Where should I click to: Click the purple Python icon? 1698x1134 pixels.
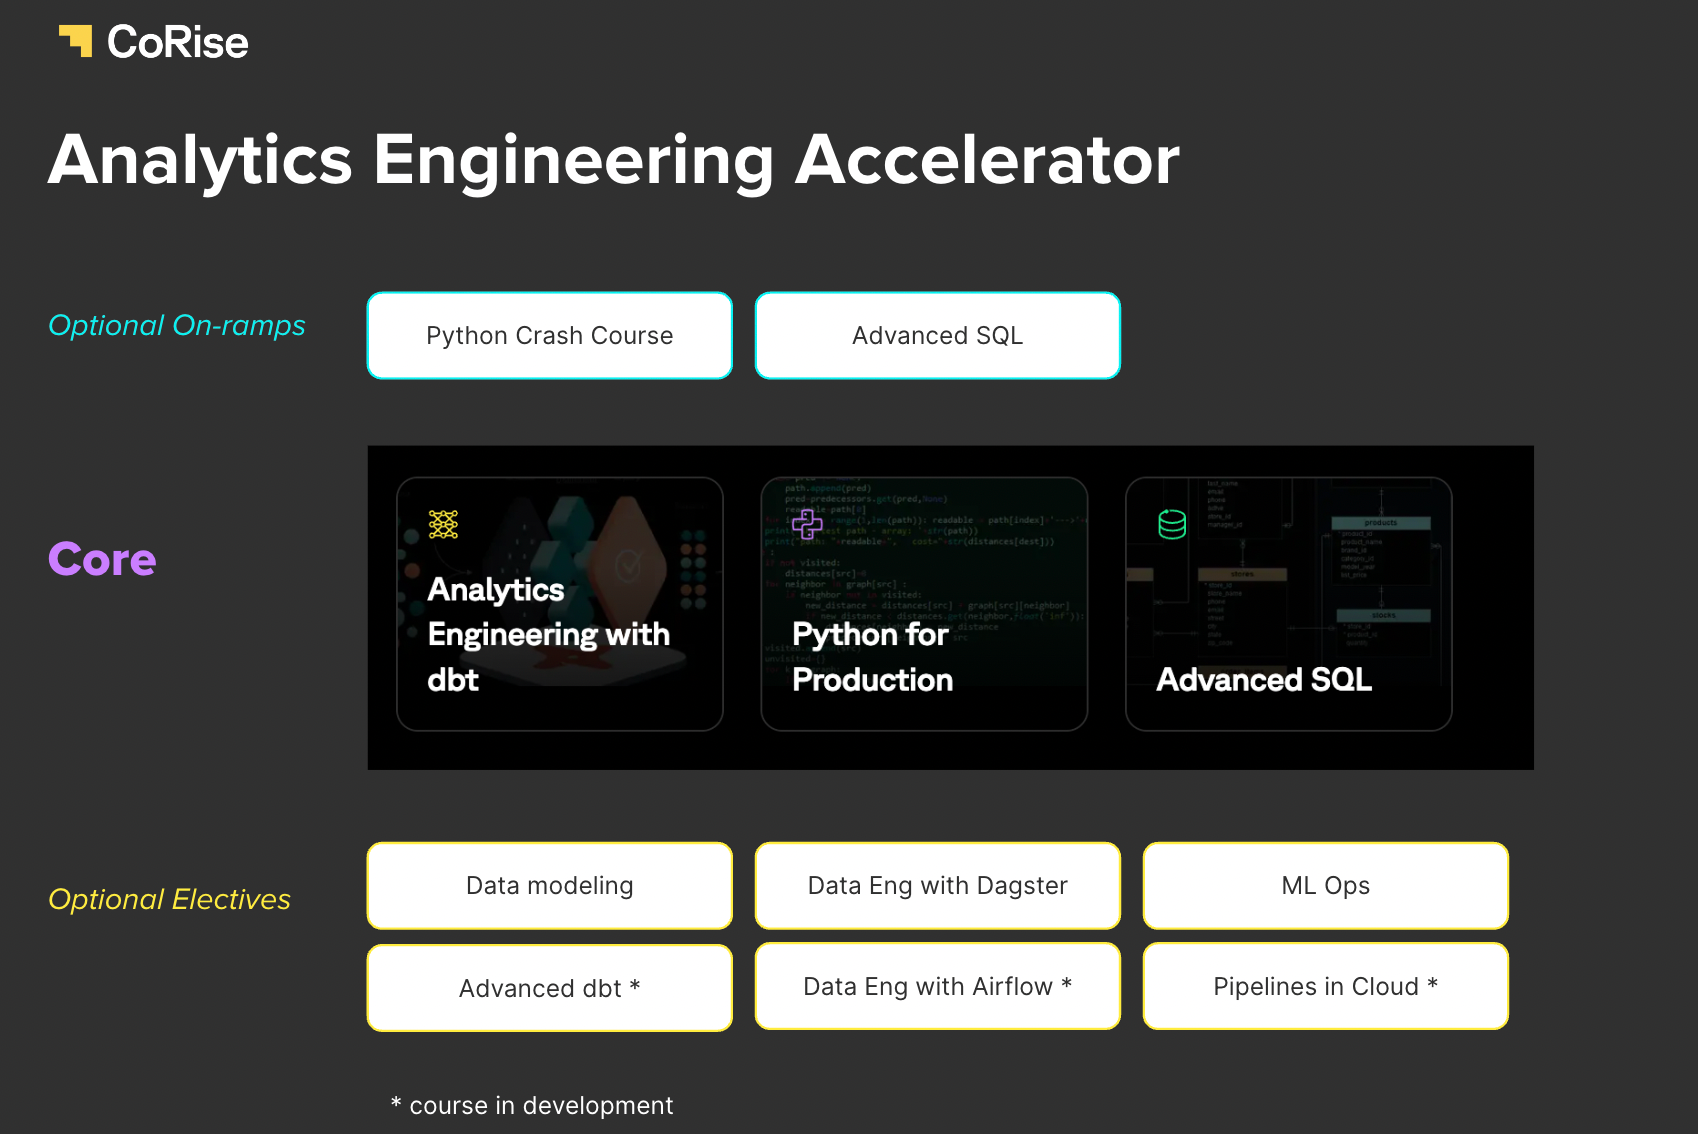pos(807,523)
